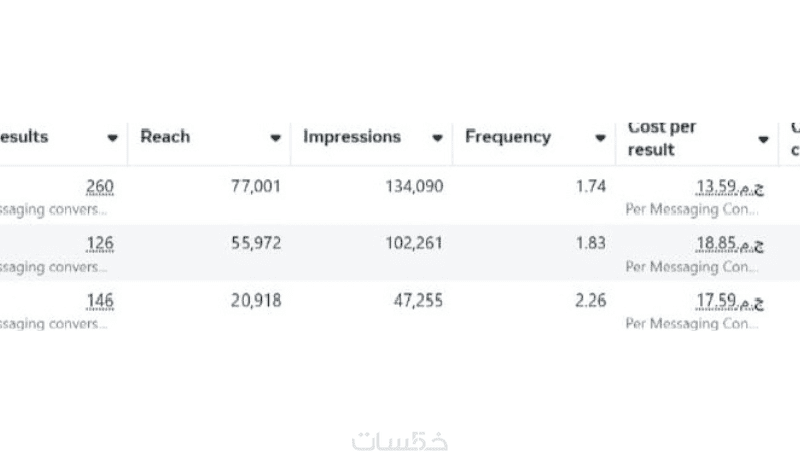Open the 146 results link

[100, 301]
